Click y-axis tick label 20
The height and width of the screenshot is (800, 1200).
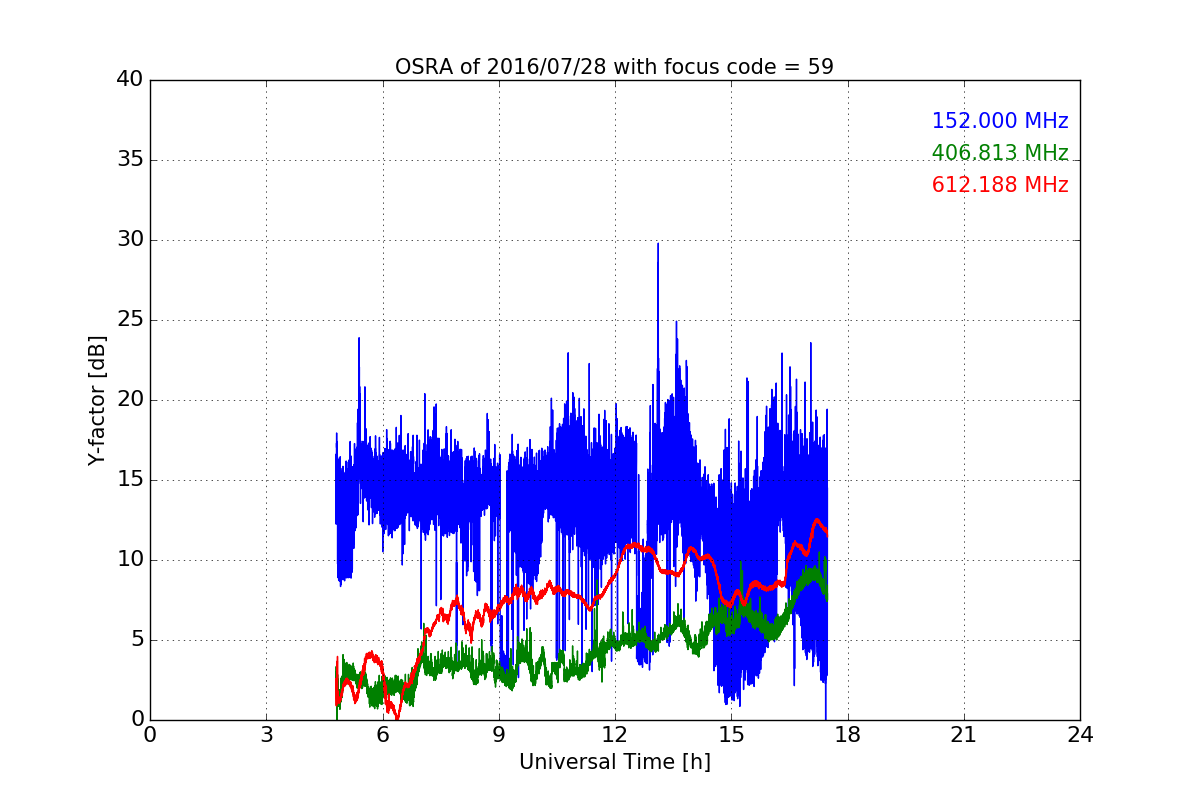tap(130, 400)
